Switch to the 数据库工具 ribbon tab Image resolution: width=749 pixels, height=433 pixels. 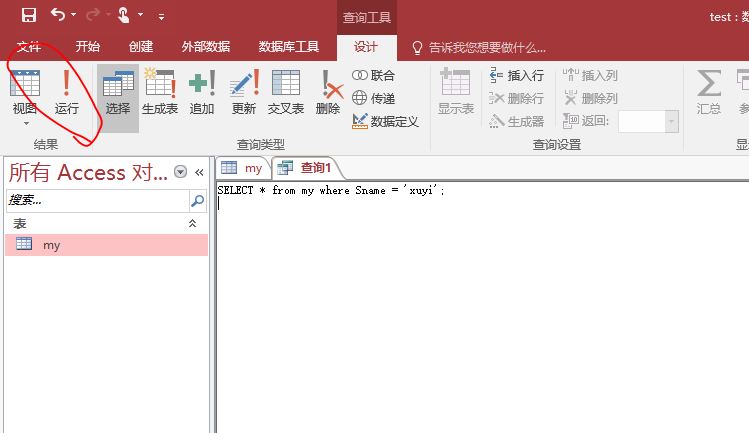(x=289, y=47)
